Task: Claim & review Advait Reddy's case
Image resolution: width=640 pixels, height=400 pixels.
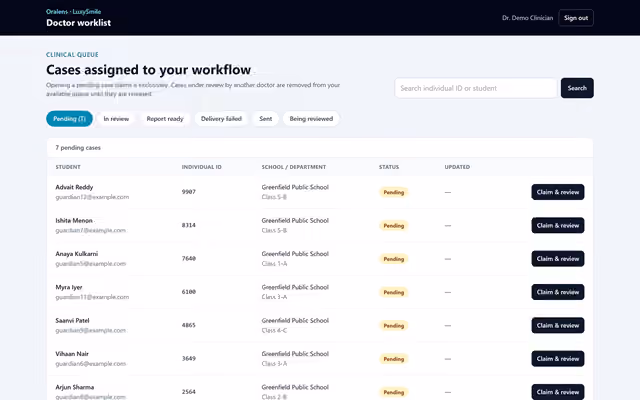Action: point(558,192)
